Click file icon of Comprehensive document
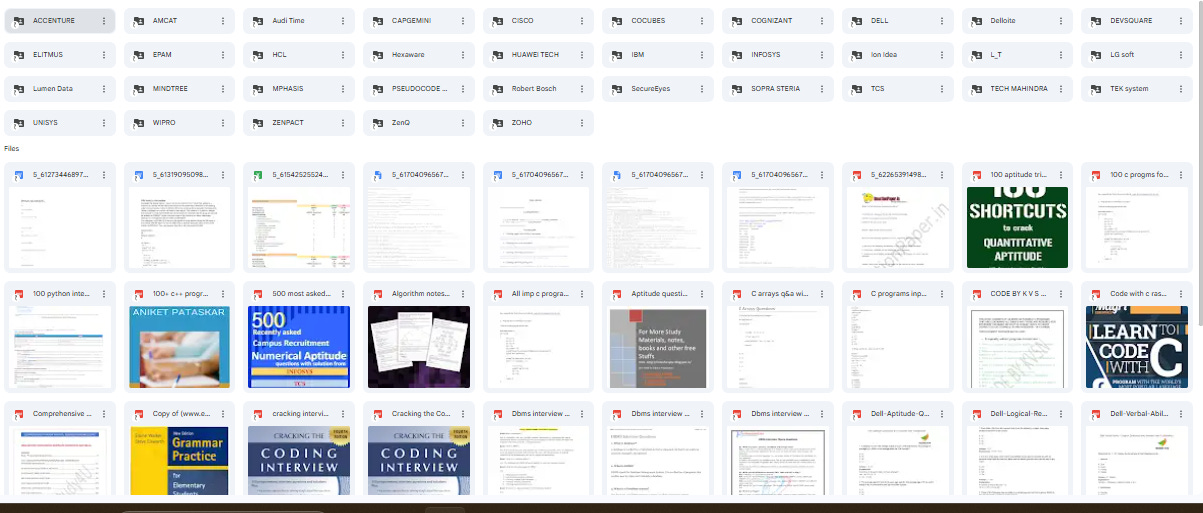Viewport: 1203px width, 513px height. pyautogui.click(x=19, y=413)
